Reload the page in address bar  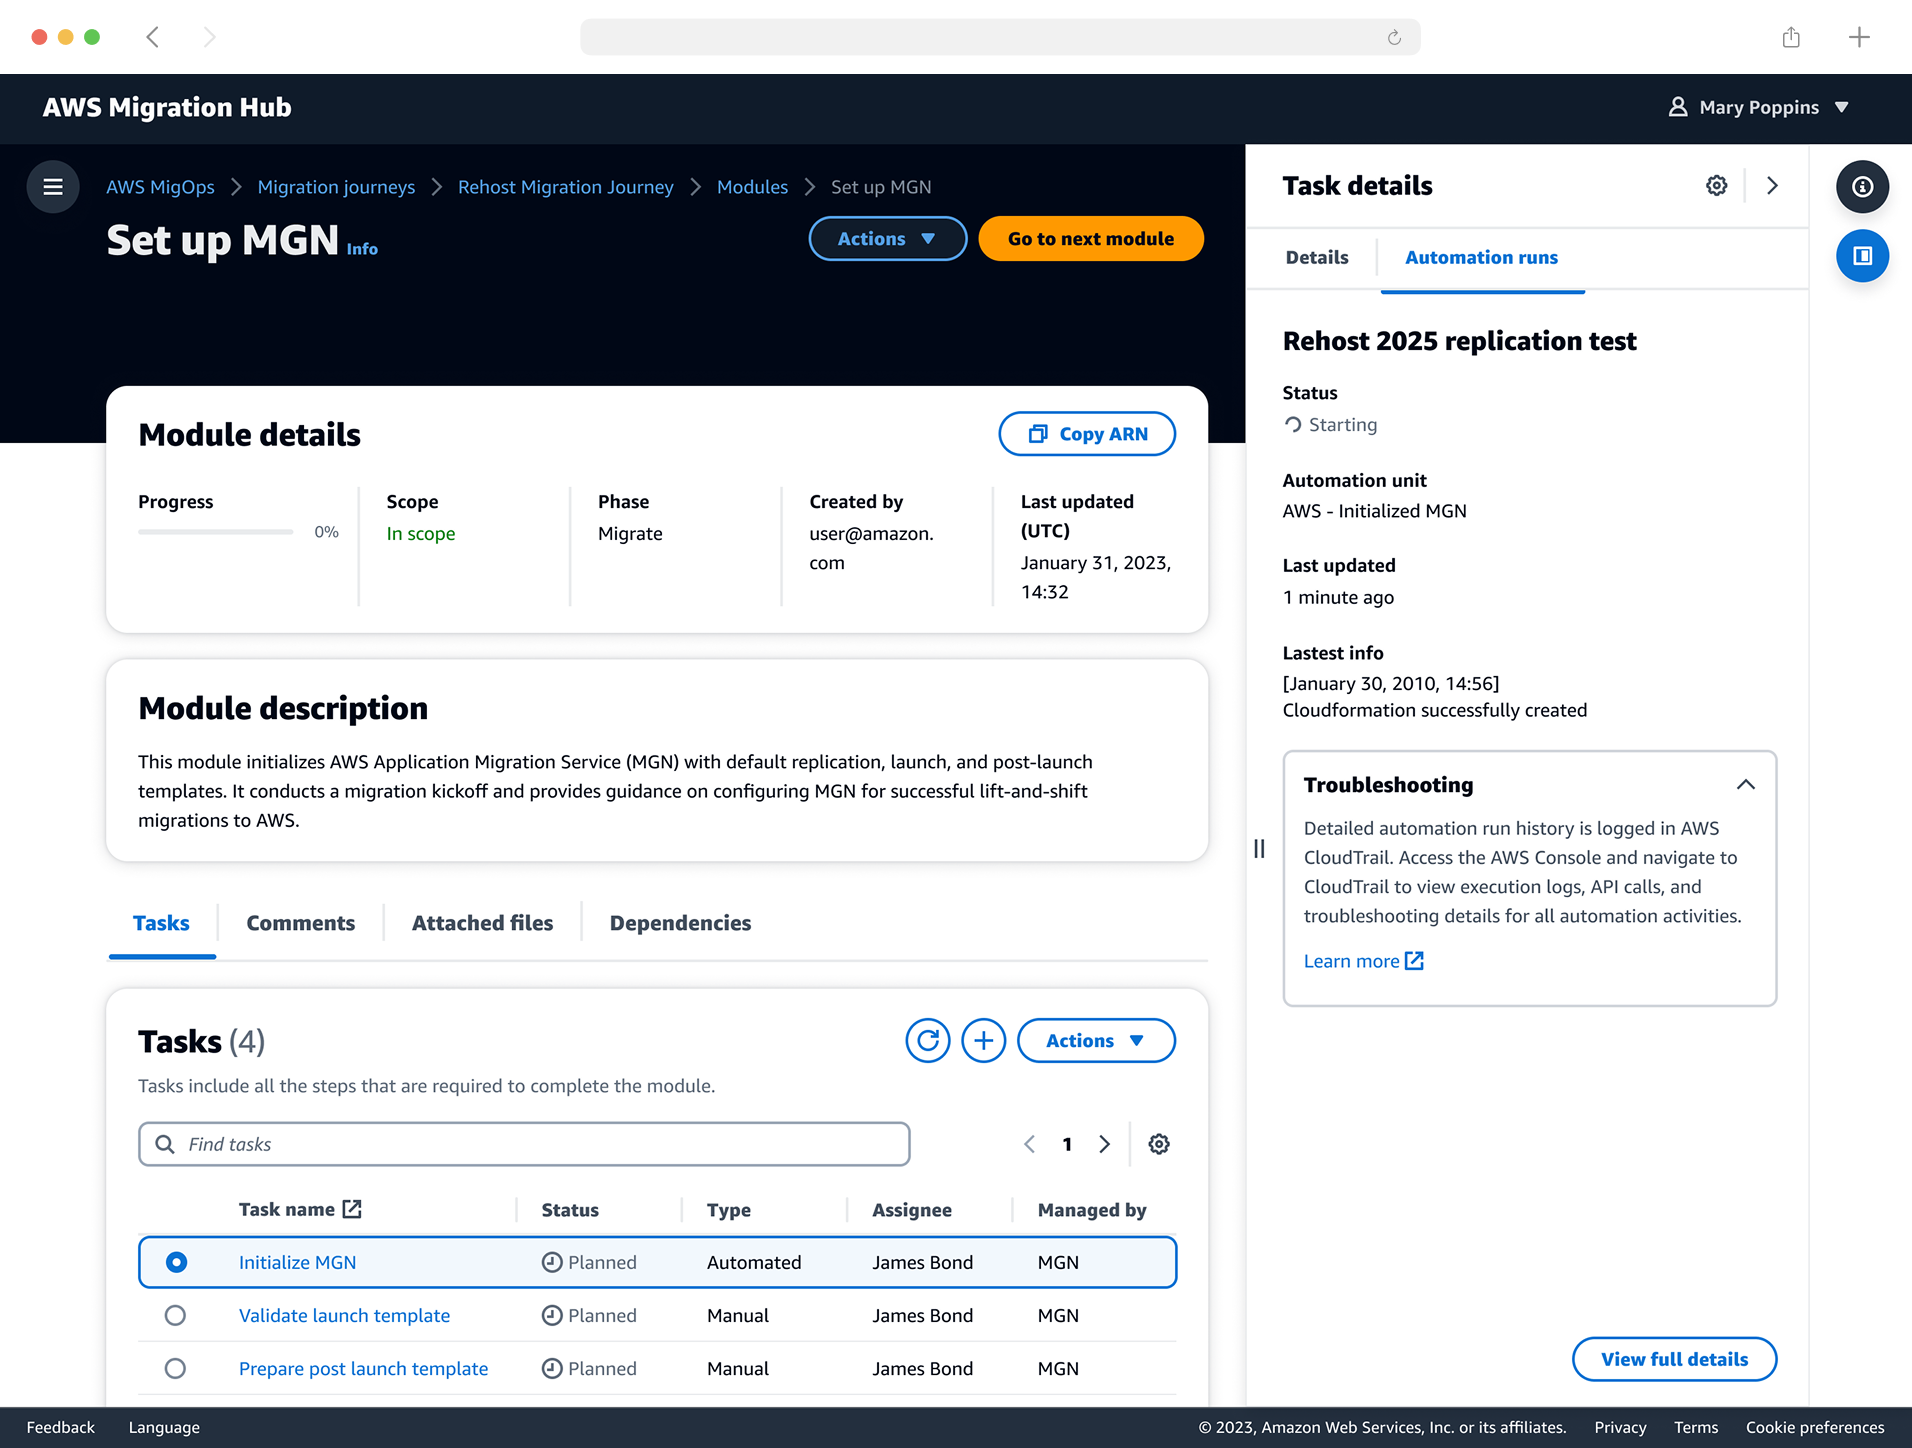point(1394,38)
